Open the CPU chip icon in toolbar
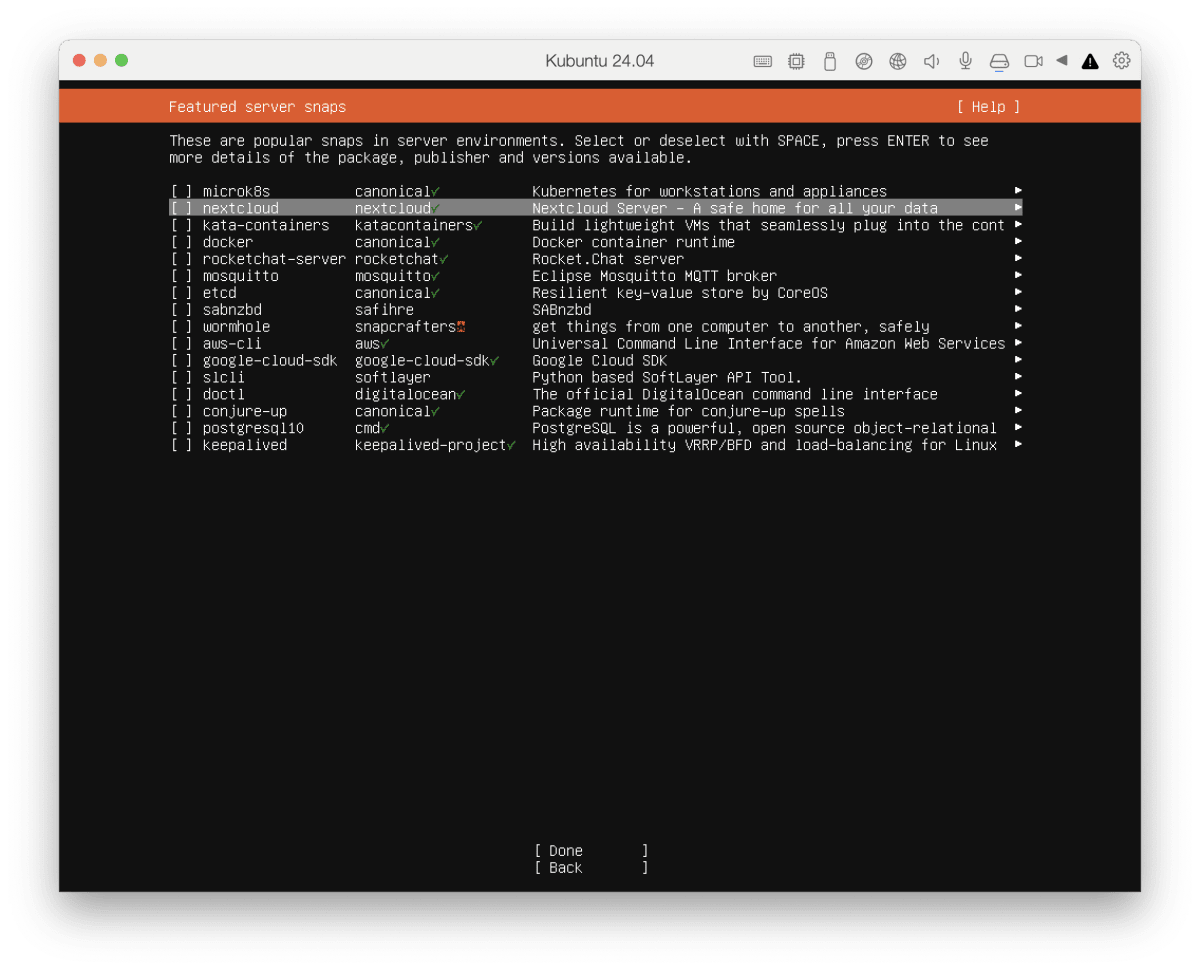 [796, 61]
